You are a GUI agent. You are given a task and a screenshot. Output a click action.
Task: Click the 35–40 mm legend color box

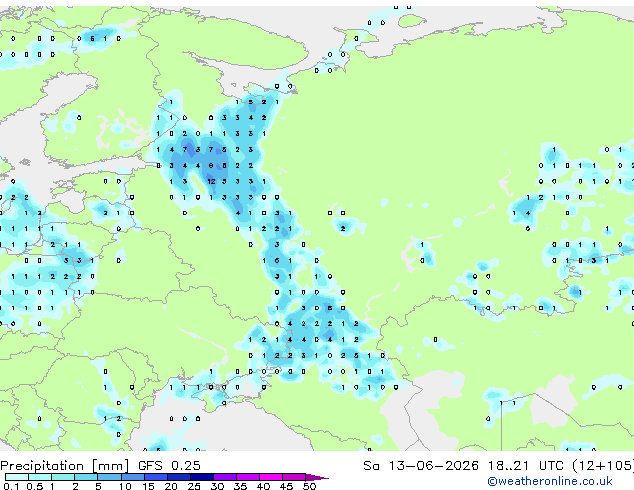248,477
